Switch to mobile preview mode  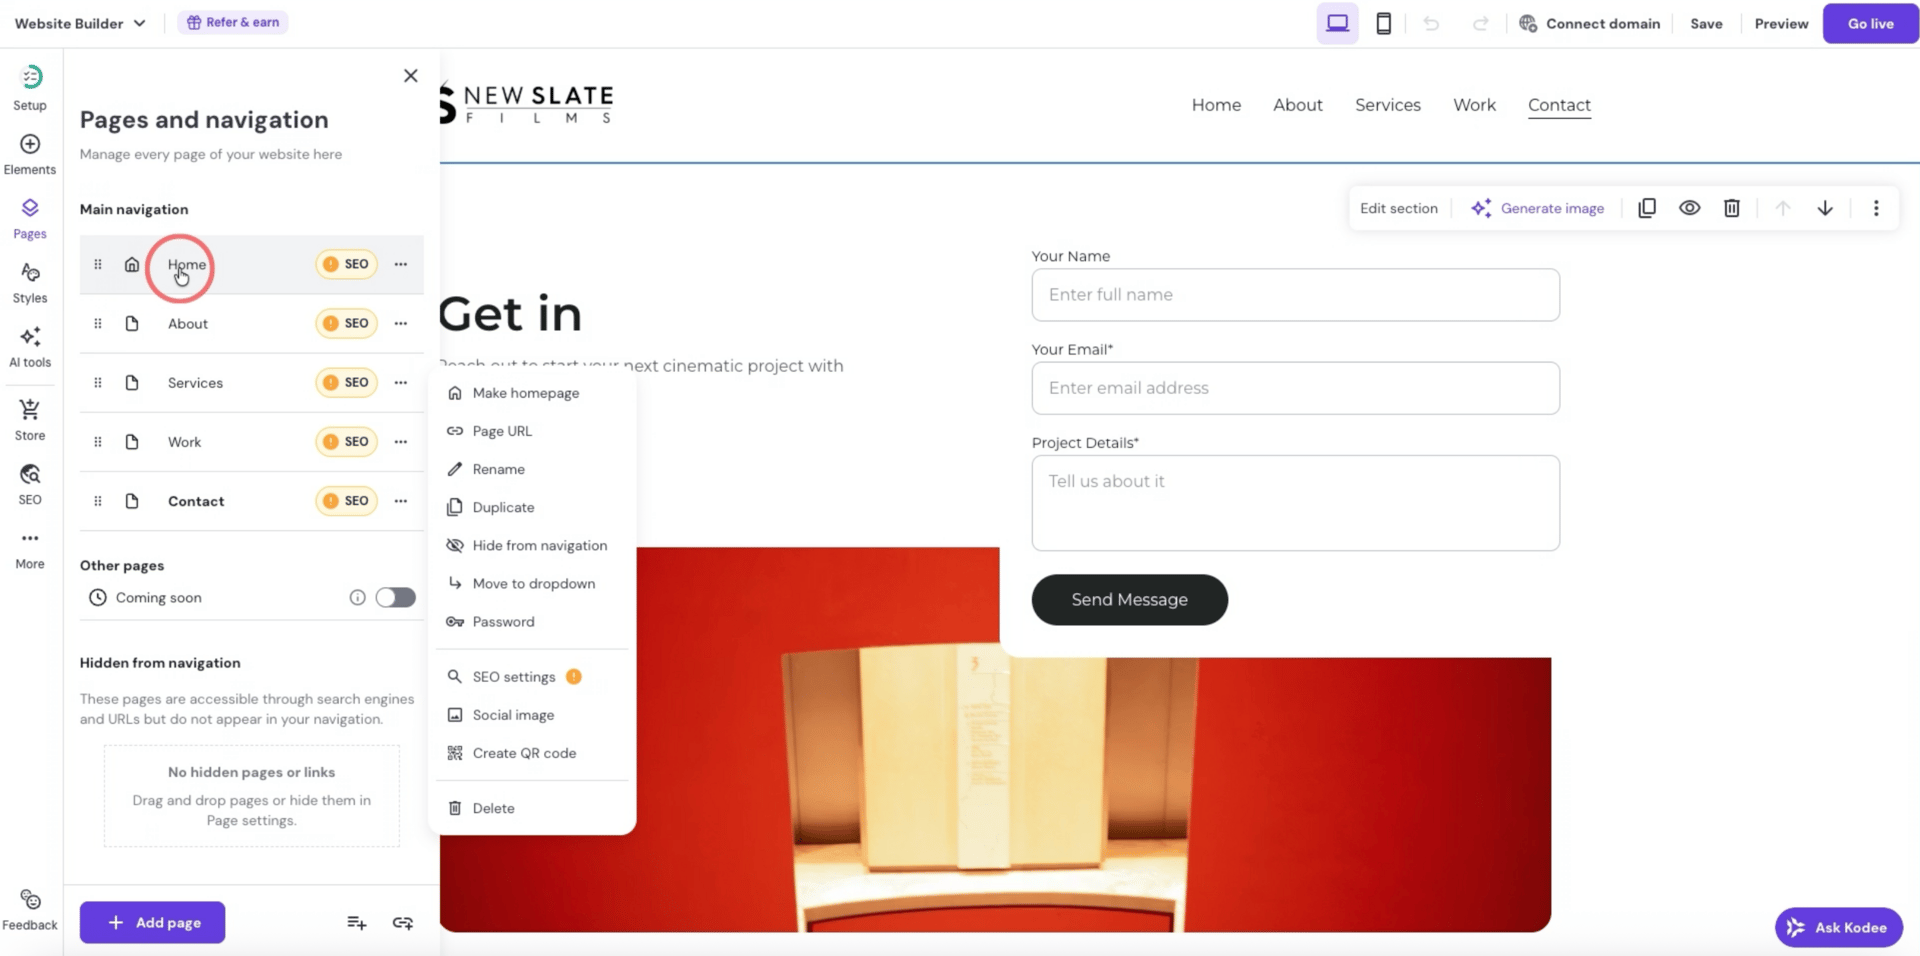pos(1384,22)
